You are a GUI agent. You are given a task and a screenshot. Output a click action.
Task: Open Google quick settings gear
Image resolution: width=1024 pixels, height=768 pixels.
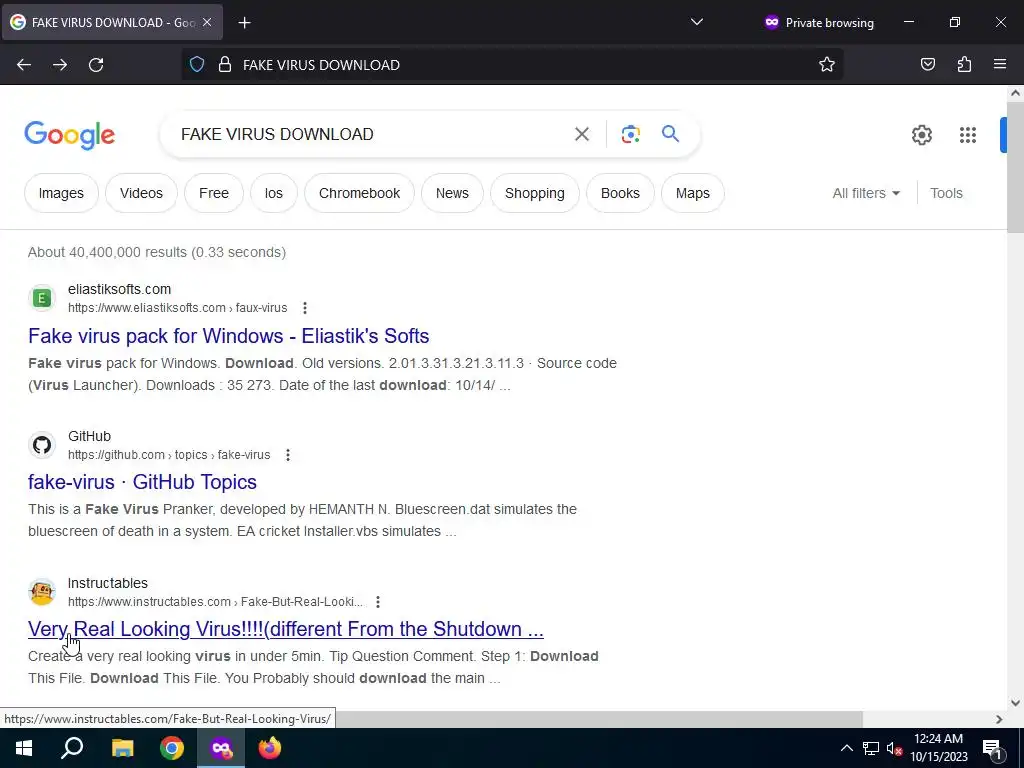921,135
